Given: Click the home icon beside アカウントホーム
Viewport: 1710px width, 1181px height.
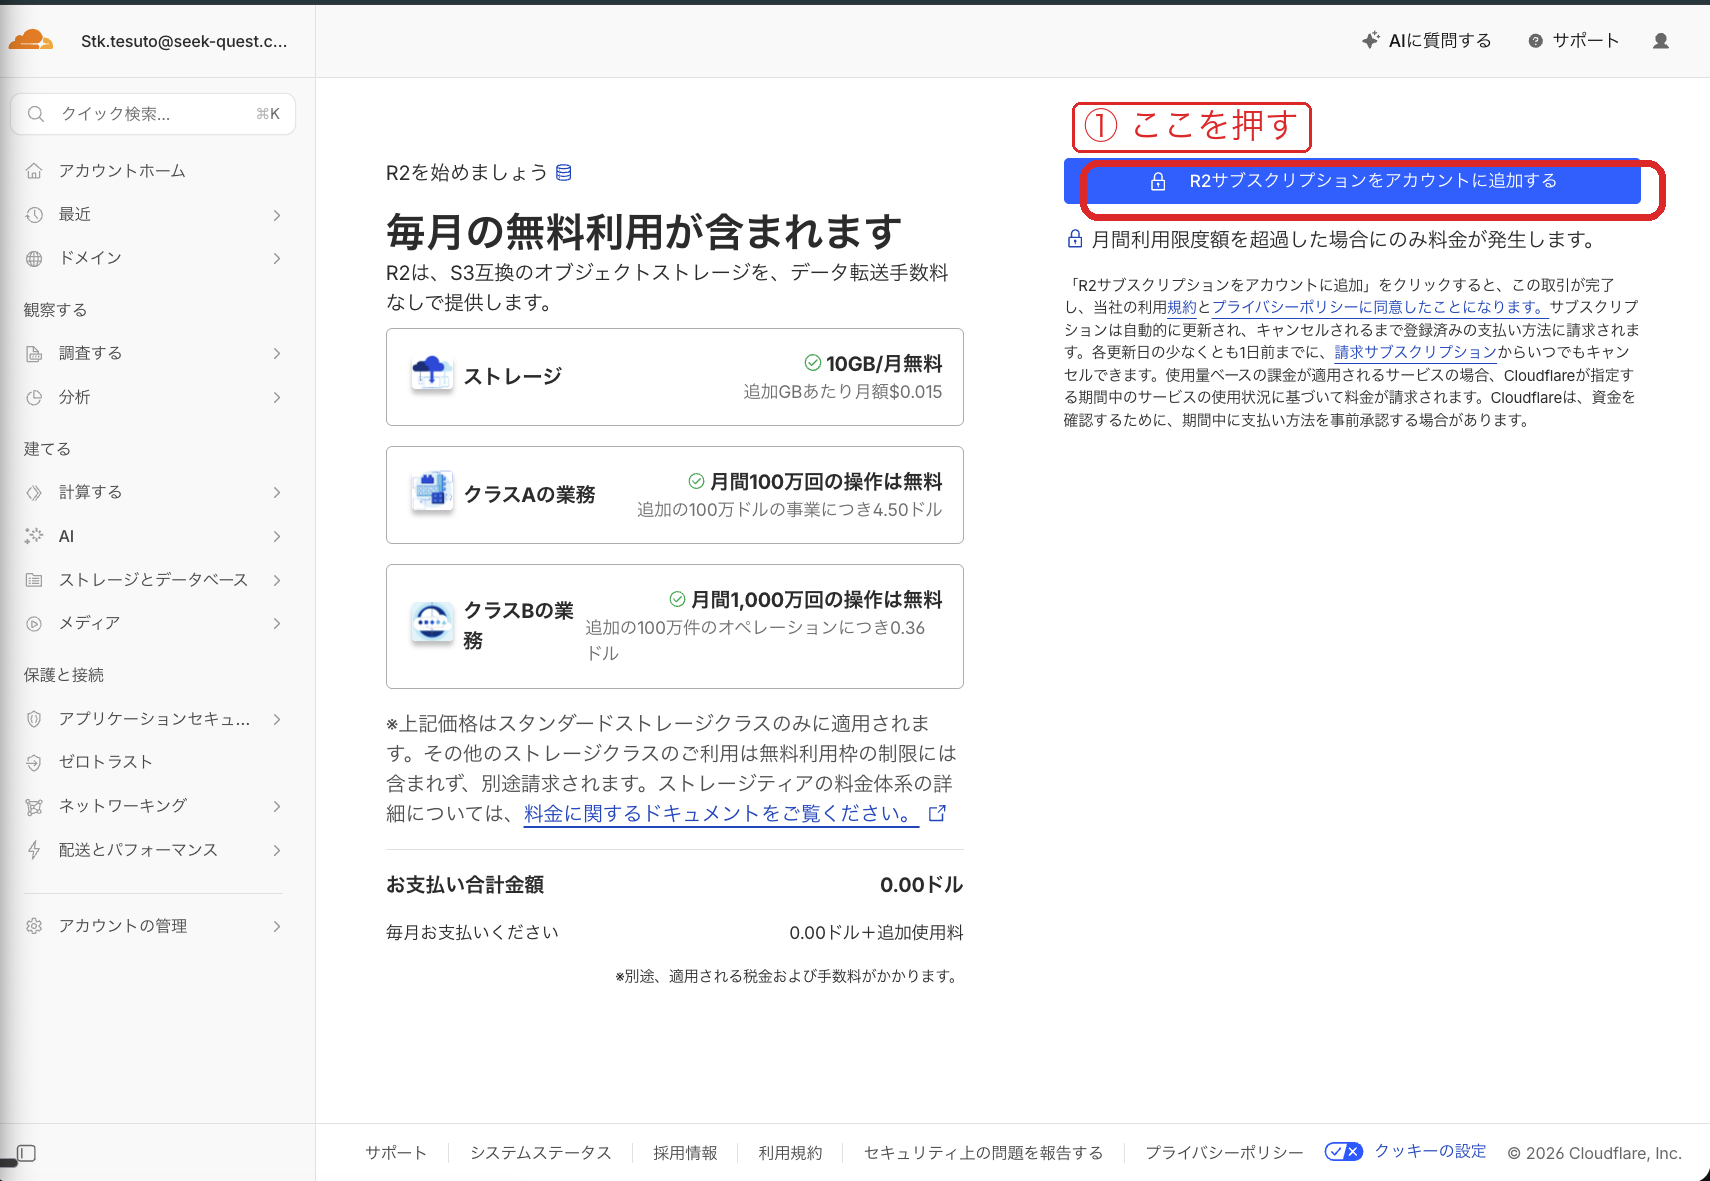Looking at the screenshot, I should 34,171.
